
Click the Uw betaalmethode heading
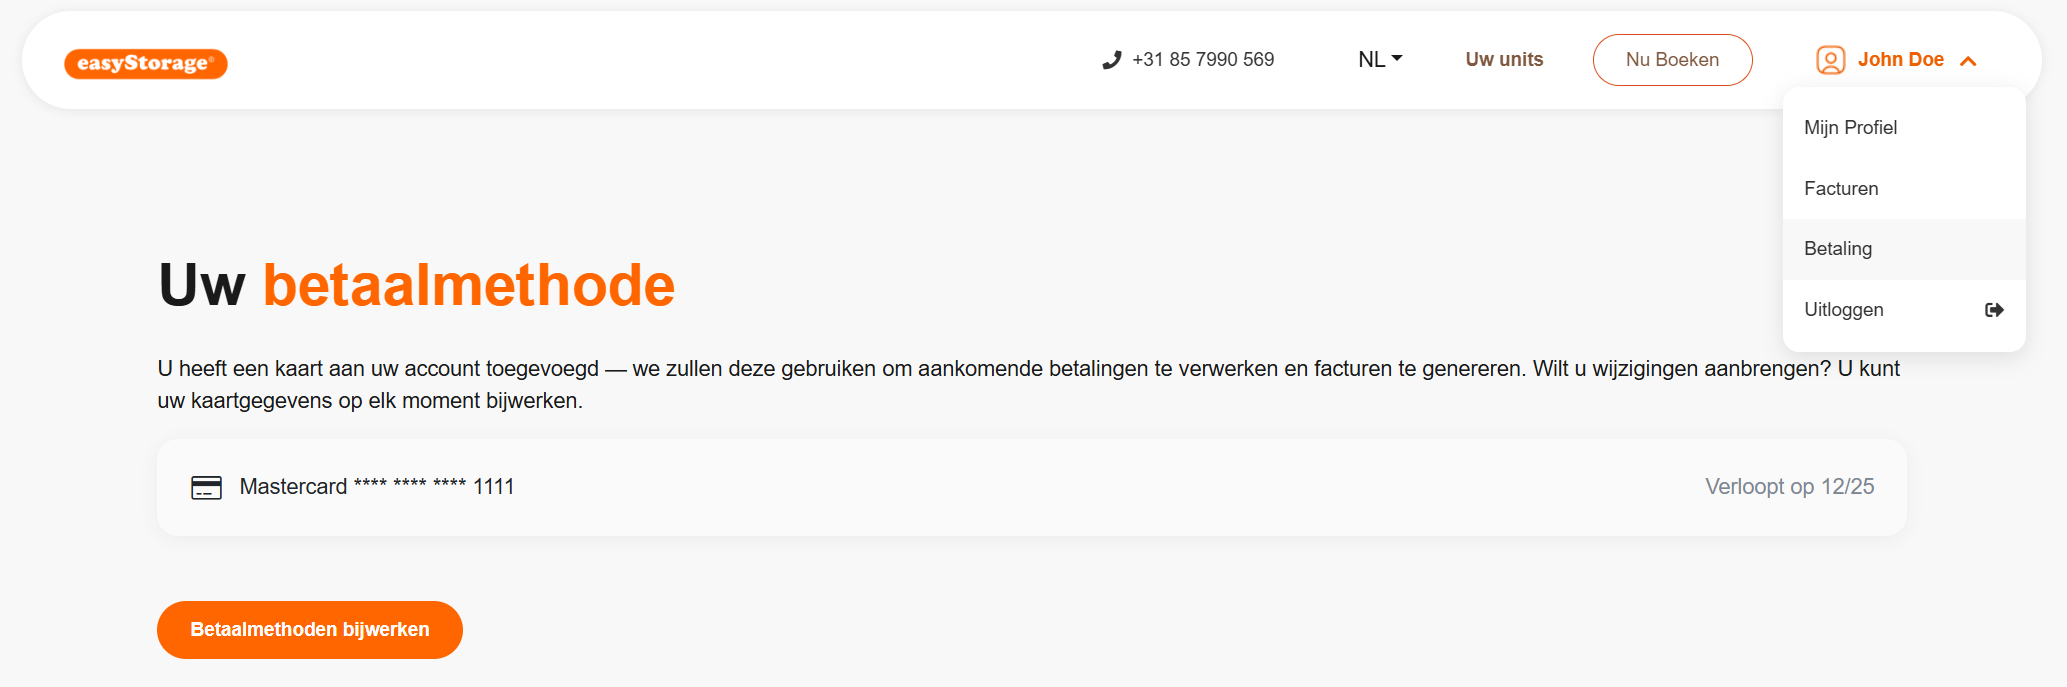[416, 285]
